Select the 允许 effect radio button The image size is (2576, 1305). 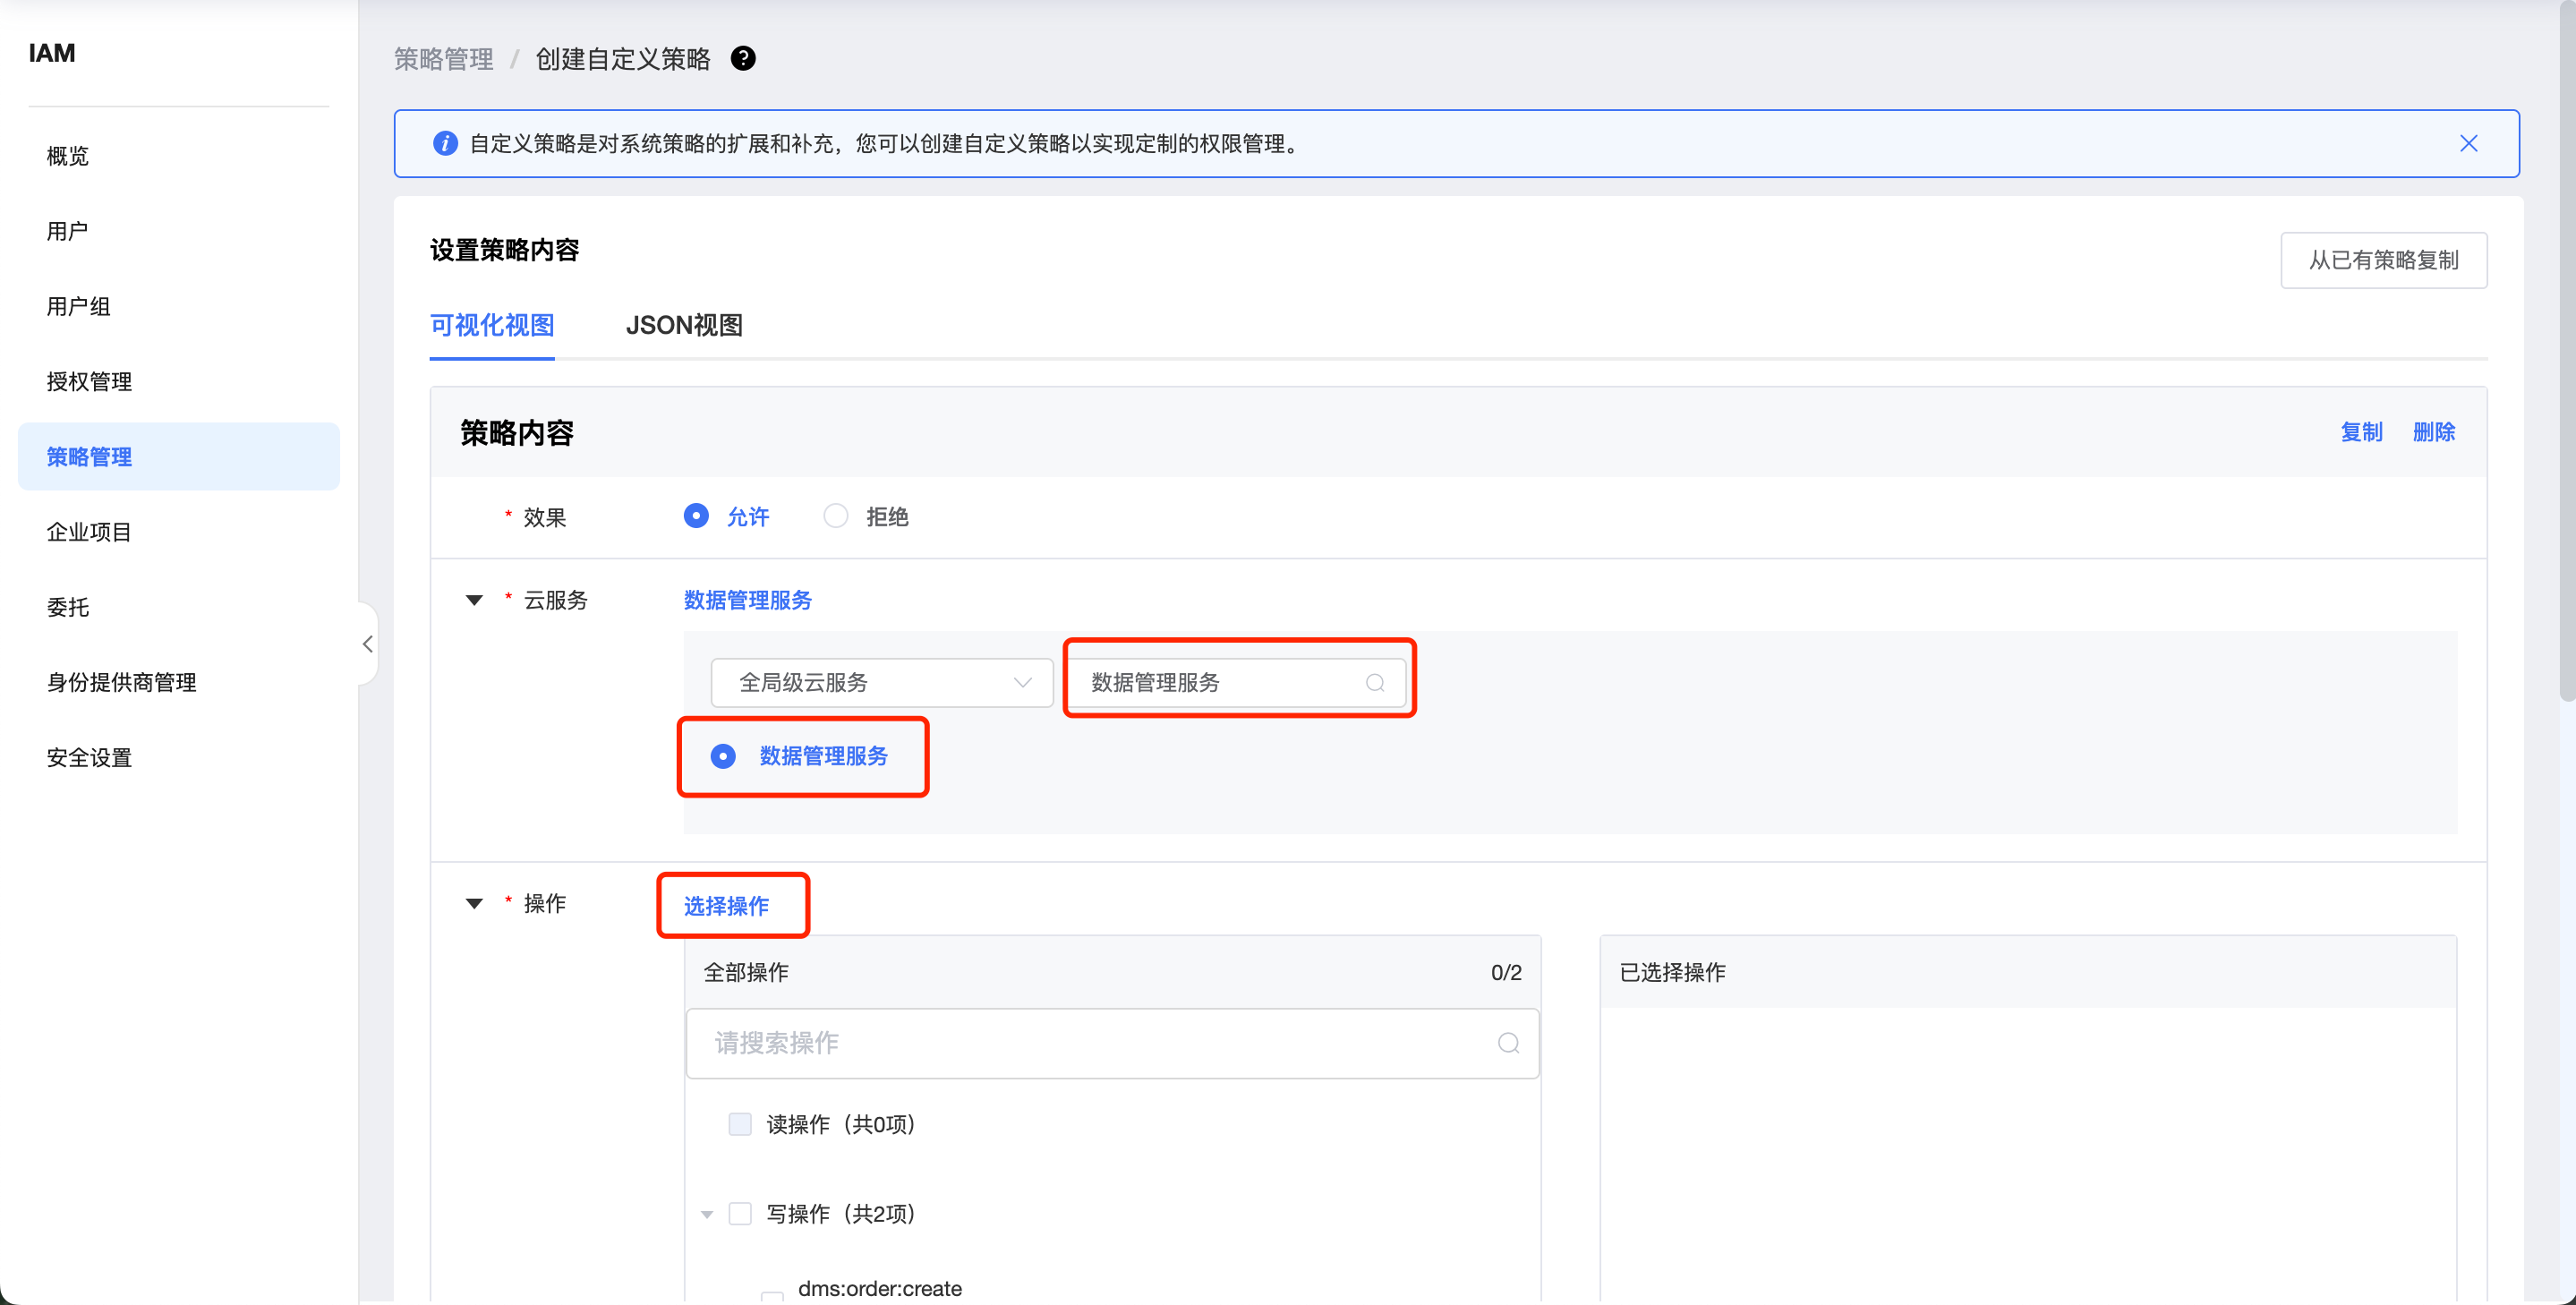tap(696, 516)
